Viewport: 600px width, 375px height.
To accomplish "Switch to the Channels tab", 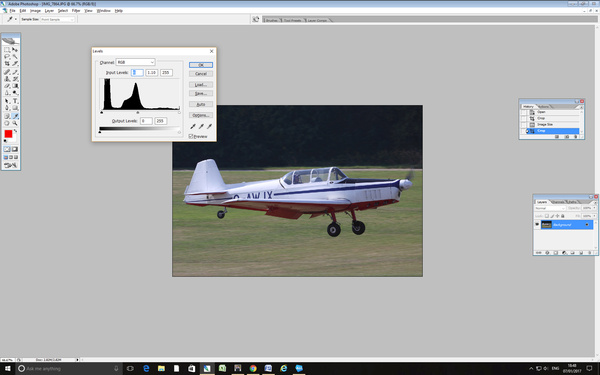I will (x=558, y=202).
